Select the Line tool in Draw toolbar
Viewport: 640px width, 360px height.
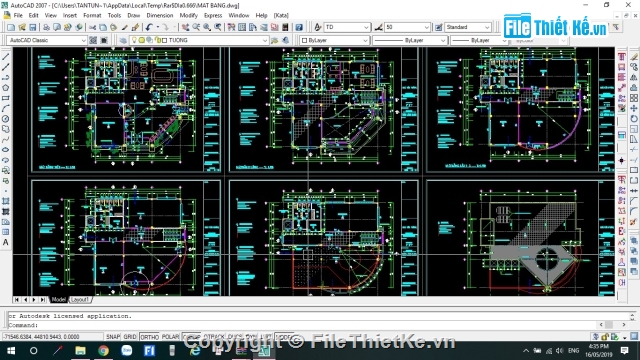6,57
